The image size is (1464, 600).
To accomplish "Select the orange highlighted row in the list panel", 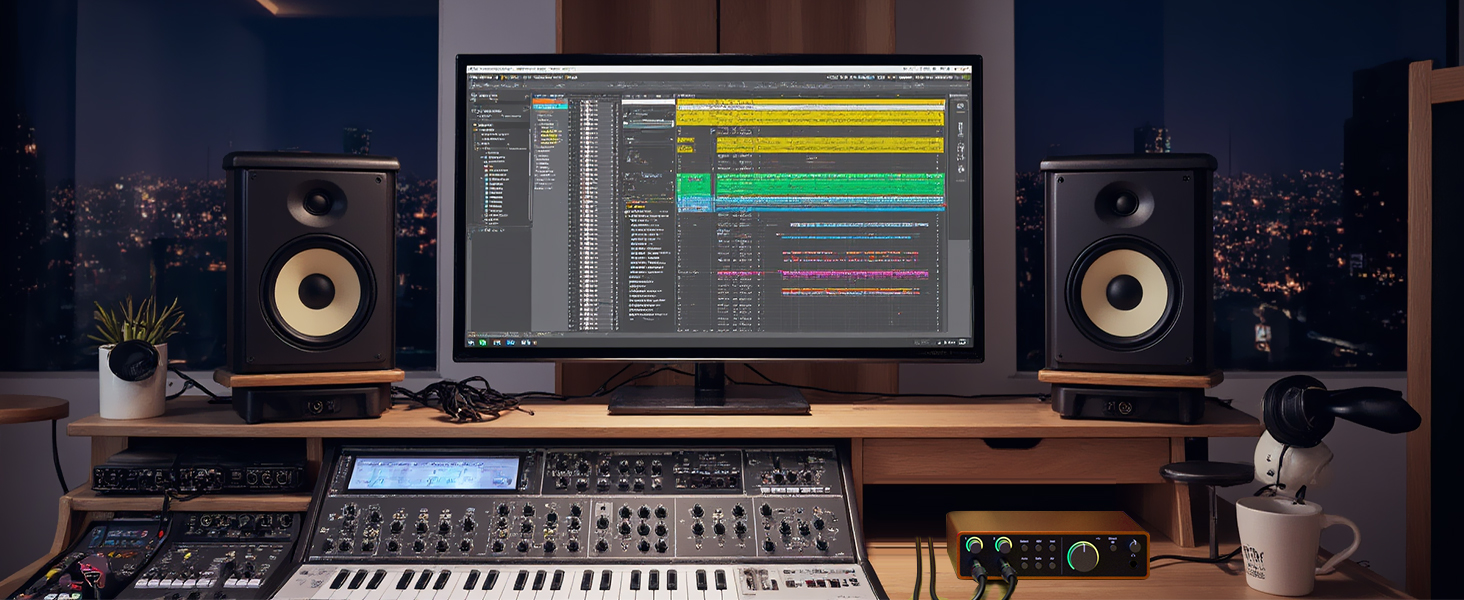I will tap(549, 100).
